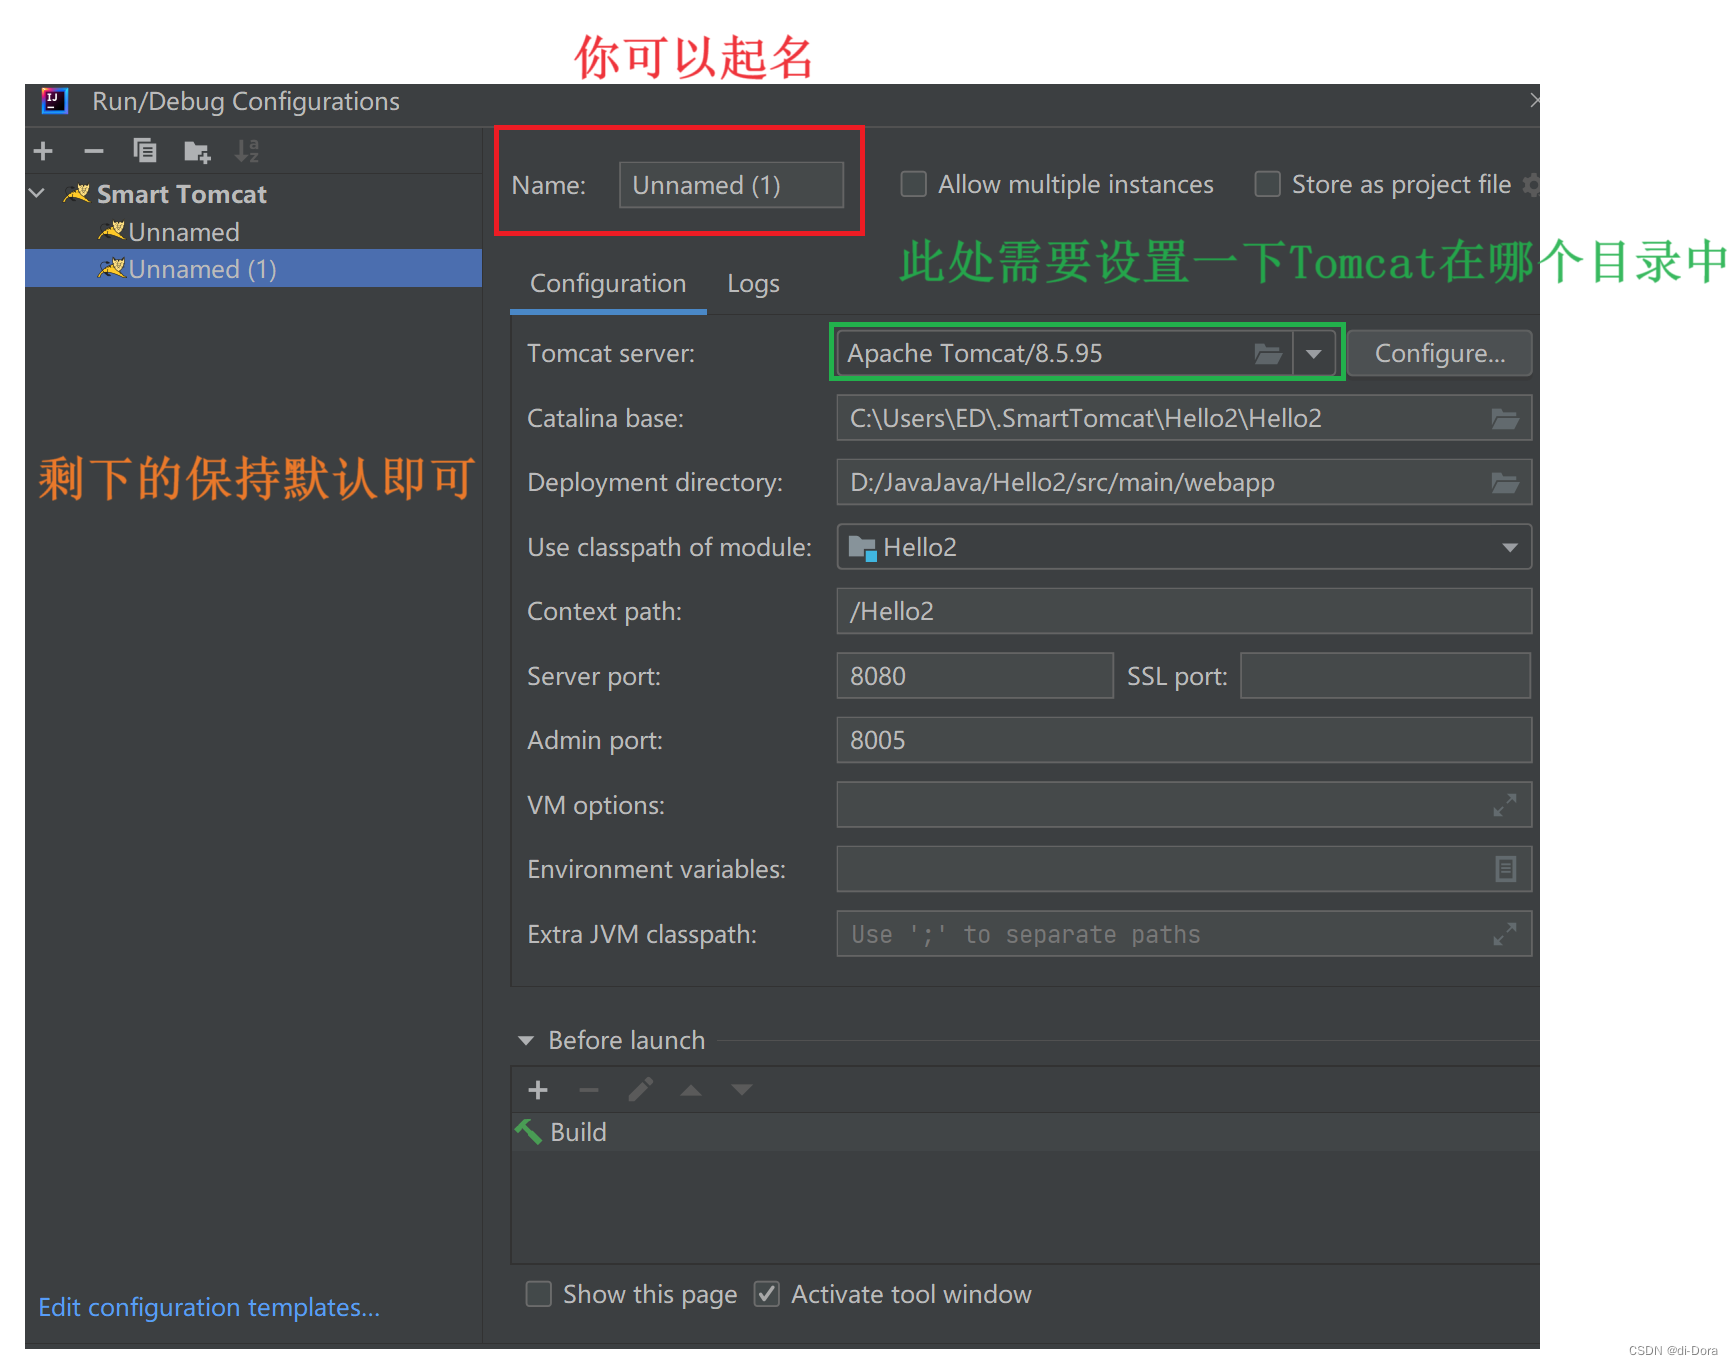The width and height of the screenshot is (1733, 1365).
Task: Switch to the Configuration tab
Action: click(608, 284)
